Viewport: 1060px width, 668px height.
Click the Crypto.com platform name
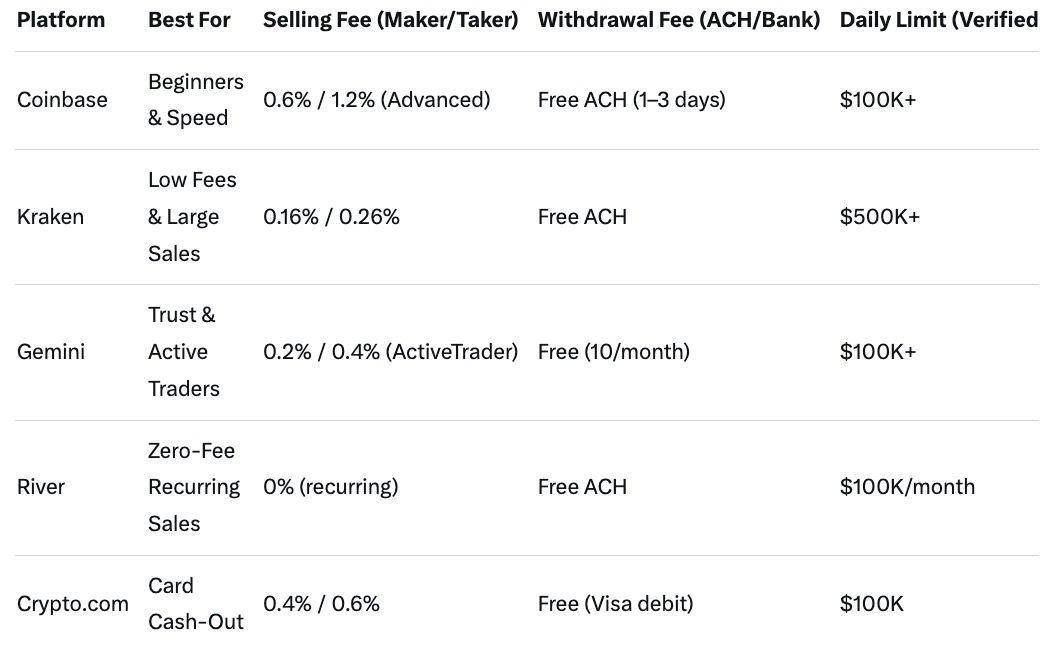click(x=73, y=604)
